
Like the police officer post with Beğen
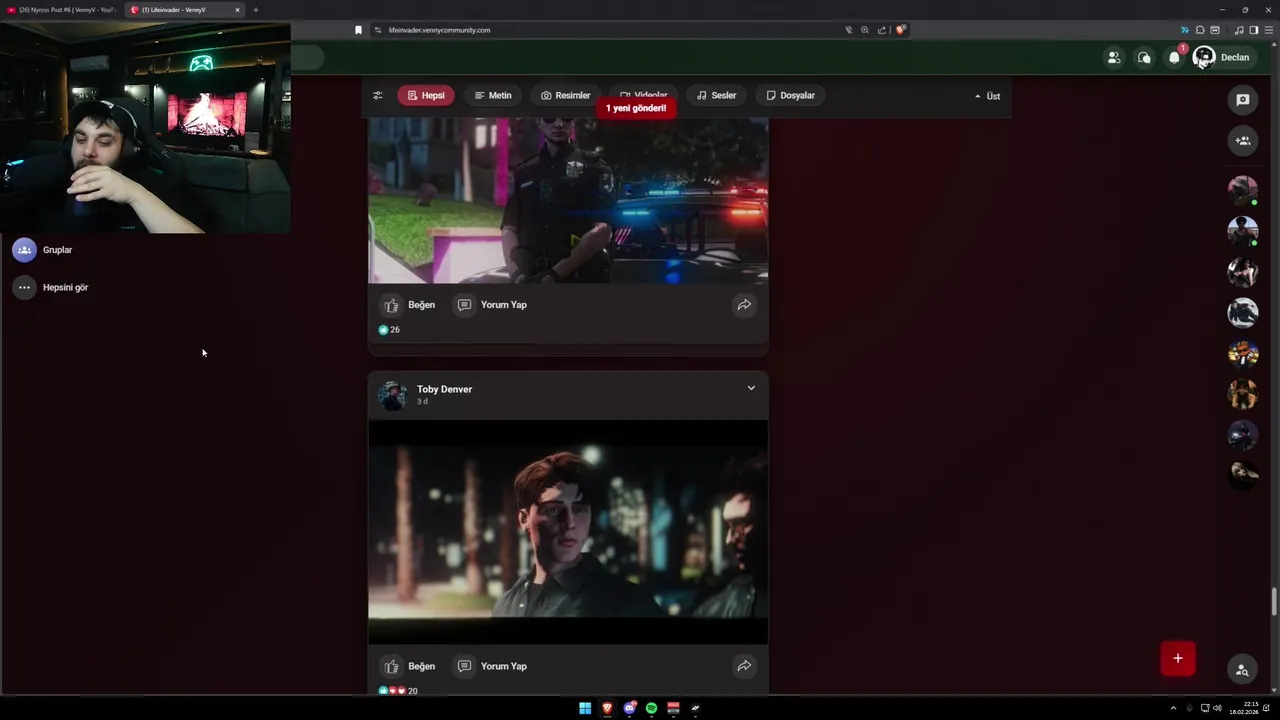(x=409, y=305)
